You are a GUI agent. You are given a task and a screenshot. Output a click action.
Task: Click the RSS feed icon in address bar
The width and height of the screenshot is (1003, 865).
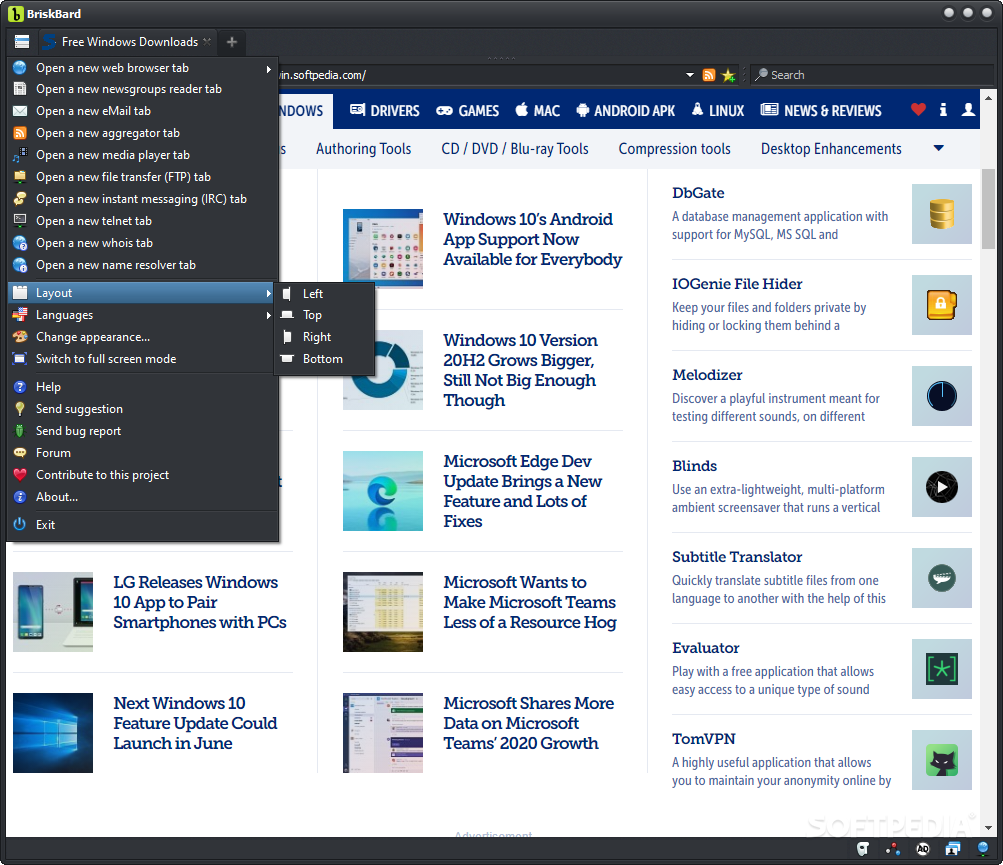709,75
